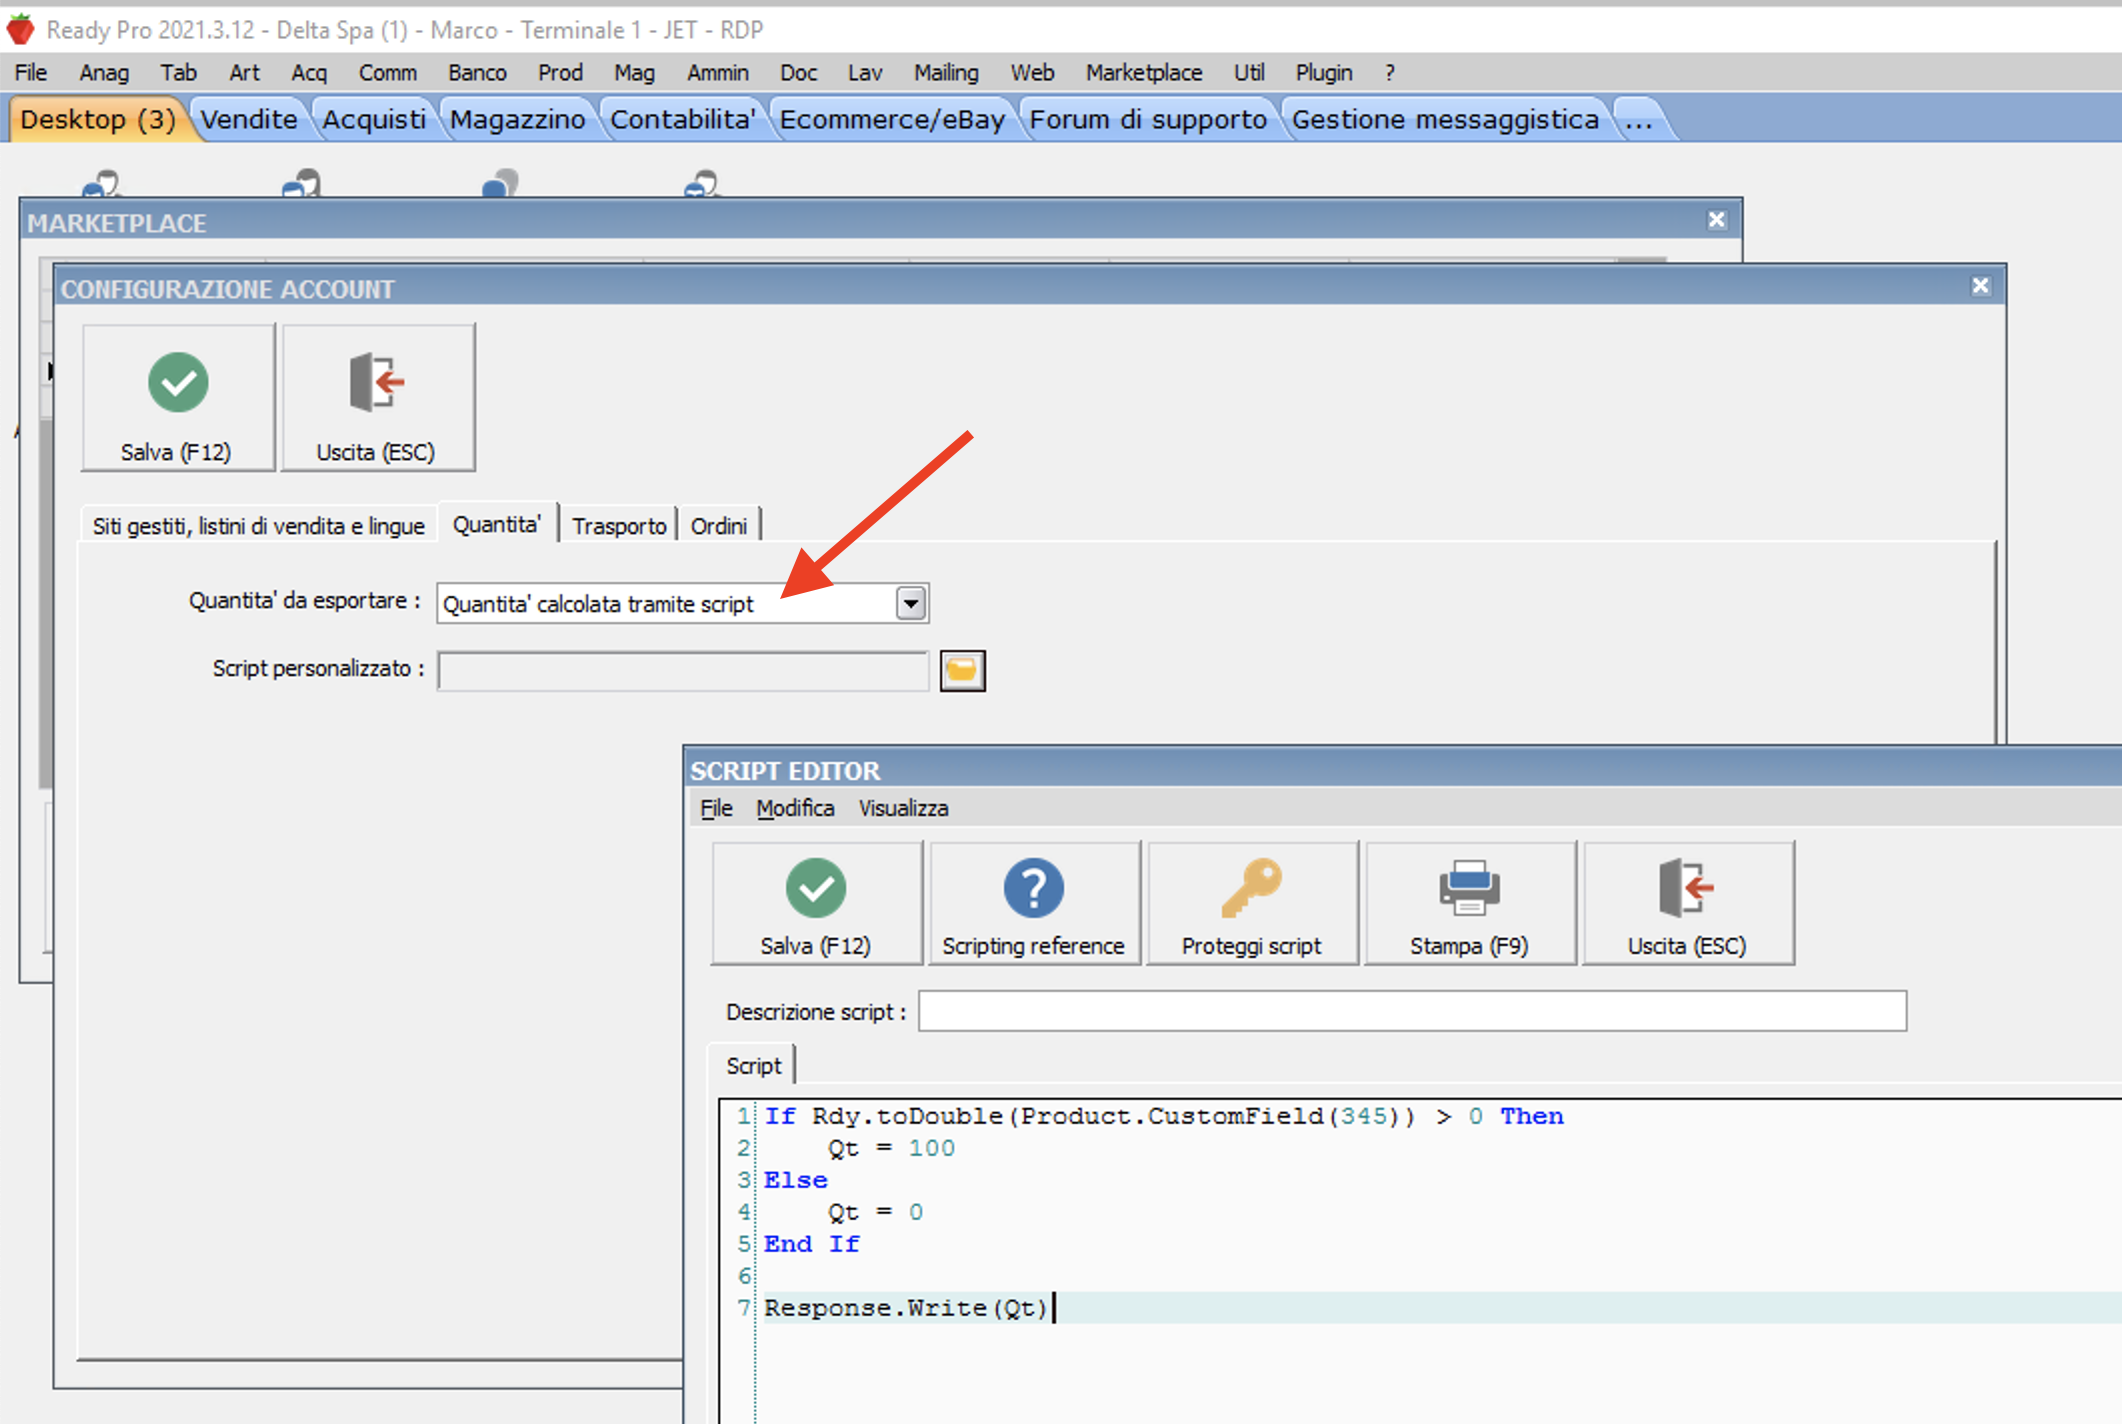Switch to the Forum di supporto tab
The height and width of the screenshot is (1424, 2122).
[x=1148, y=120]
